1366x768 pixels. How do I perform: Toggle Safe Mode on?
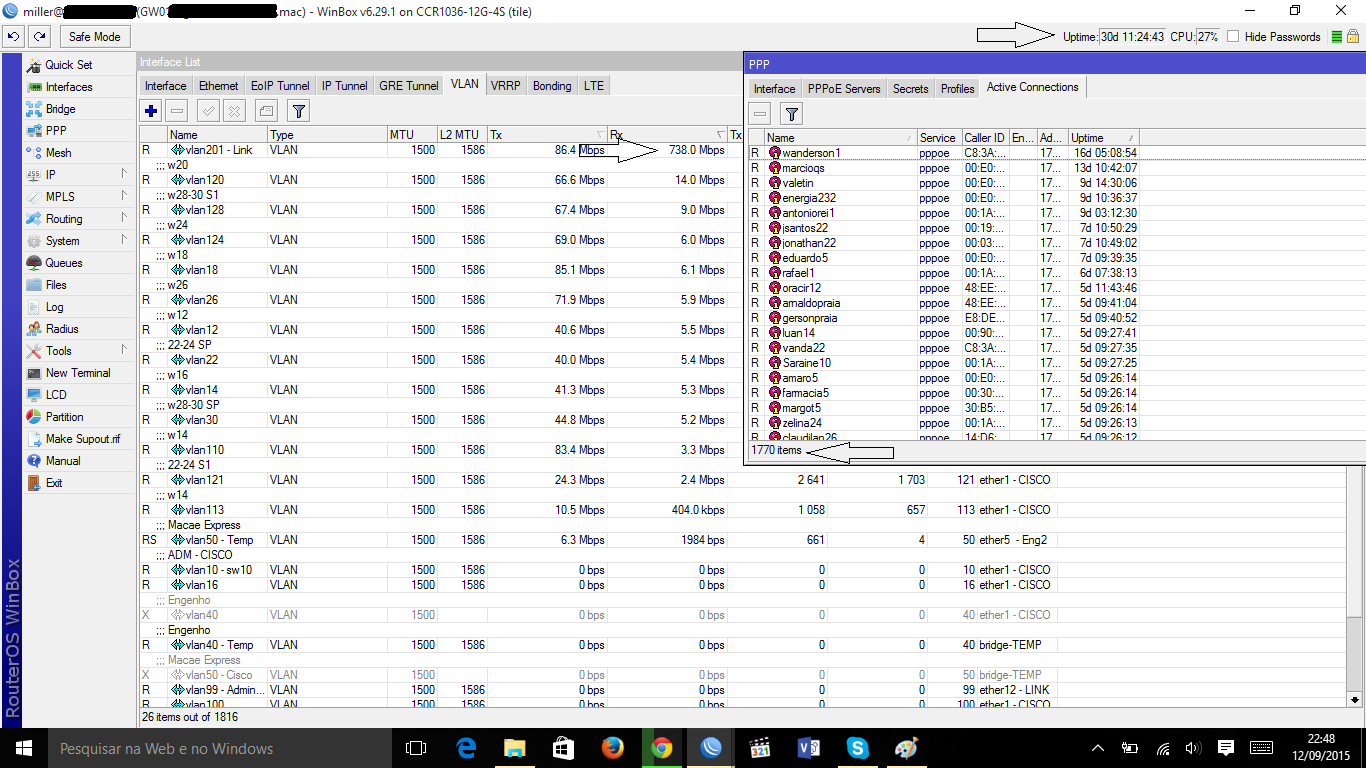click(x=94, y=37)
